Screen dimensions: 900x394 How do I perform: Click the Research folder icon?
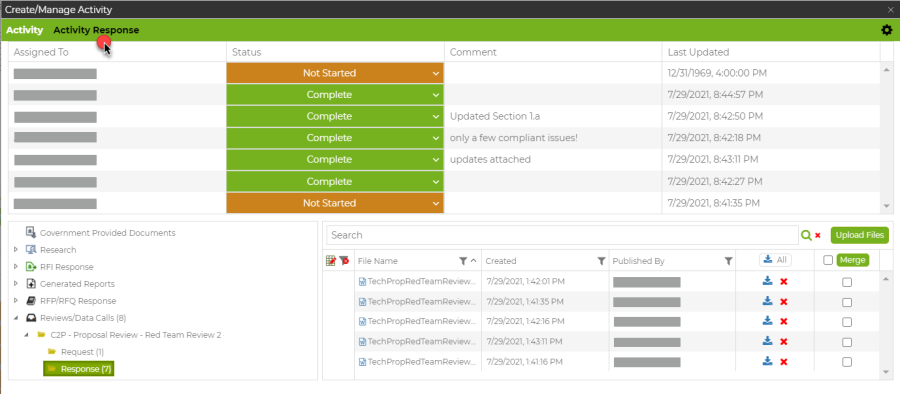click(x=31, y=250)
